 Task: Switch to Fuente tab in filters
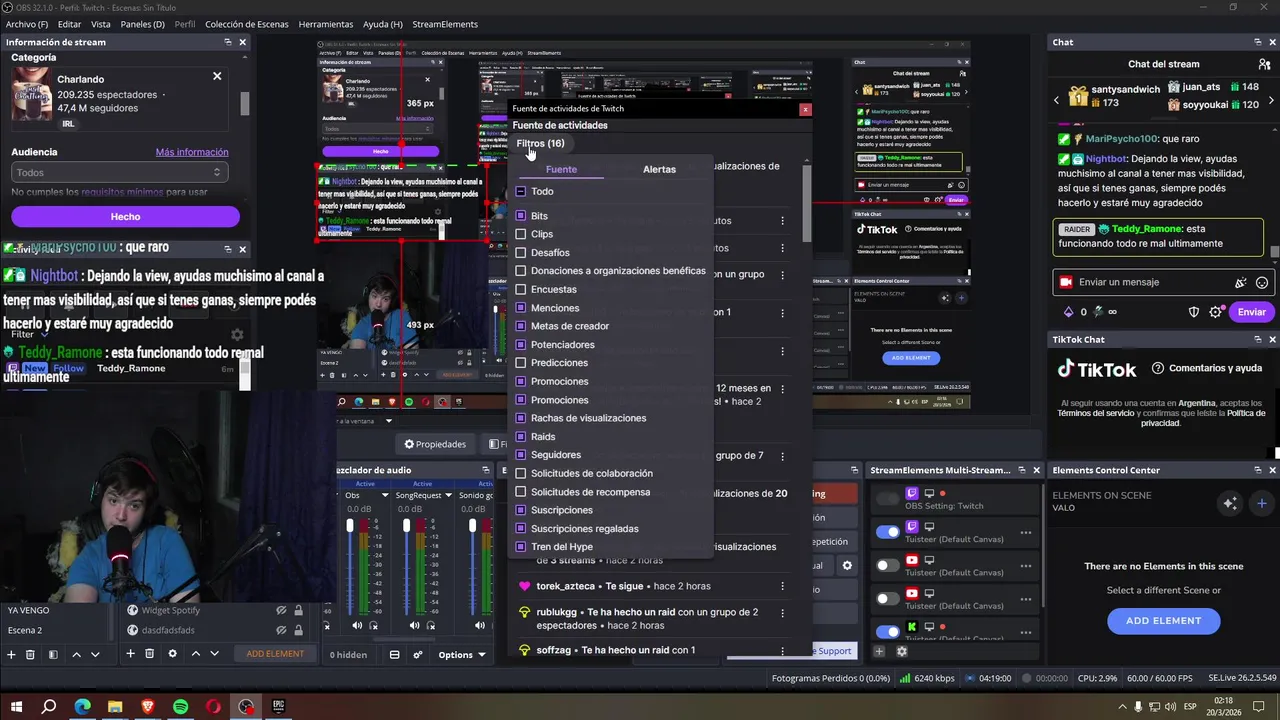point(561,169)
